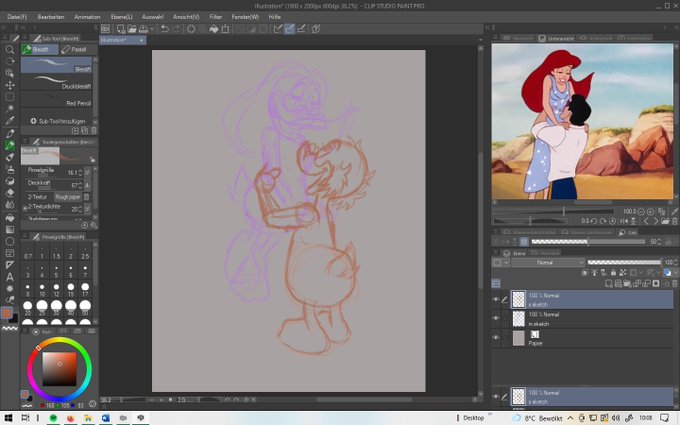Click the New file icon in command bar
The image size is (680, 425).
(121, 29)
